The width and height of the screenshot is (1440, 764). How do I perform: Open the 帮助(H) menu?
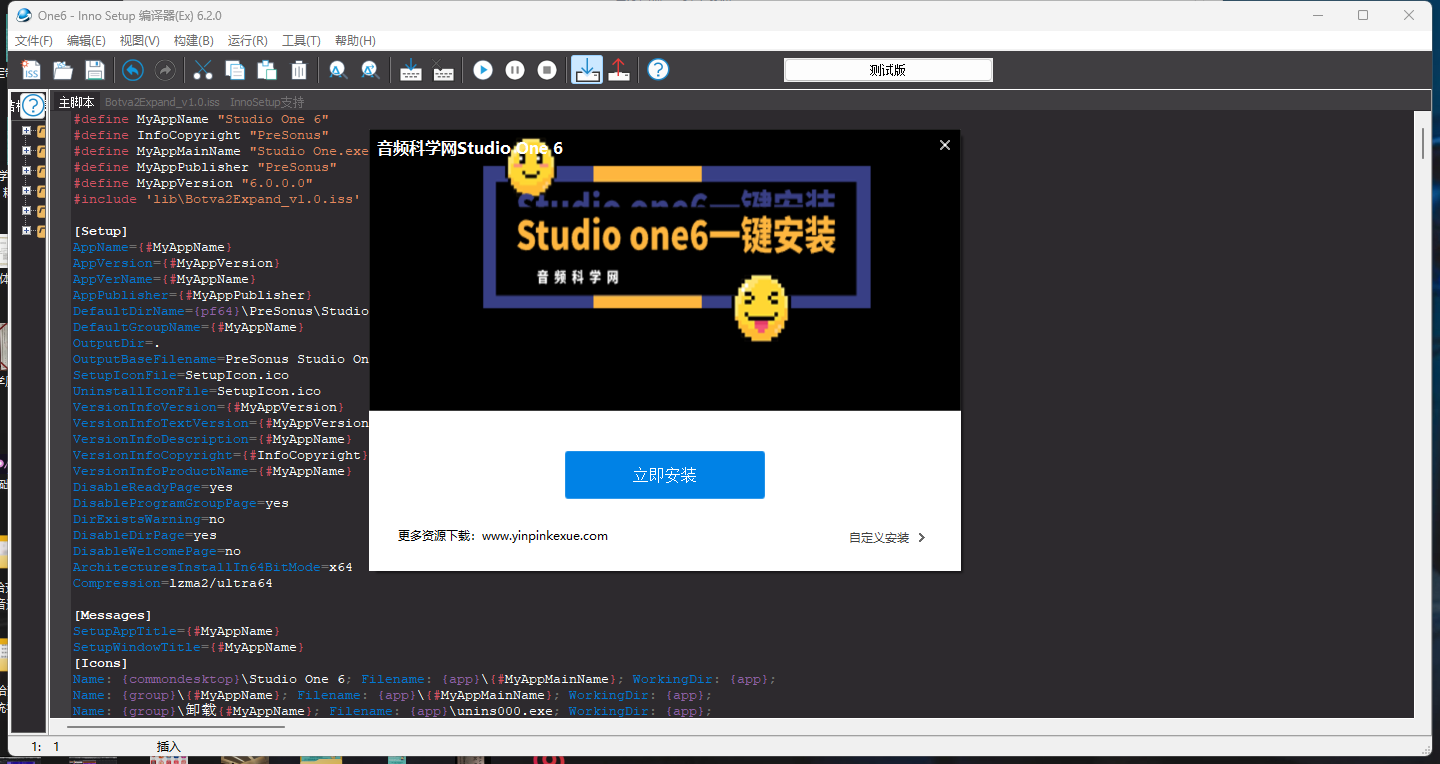pyautogui.click(x=355, y=41)
